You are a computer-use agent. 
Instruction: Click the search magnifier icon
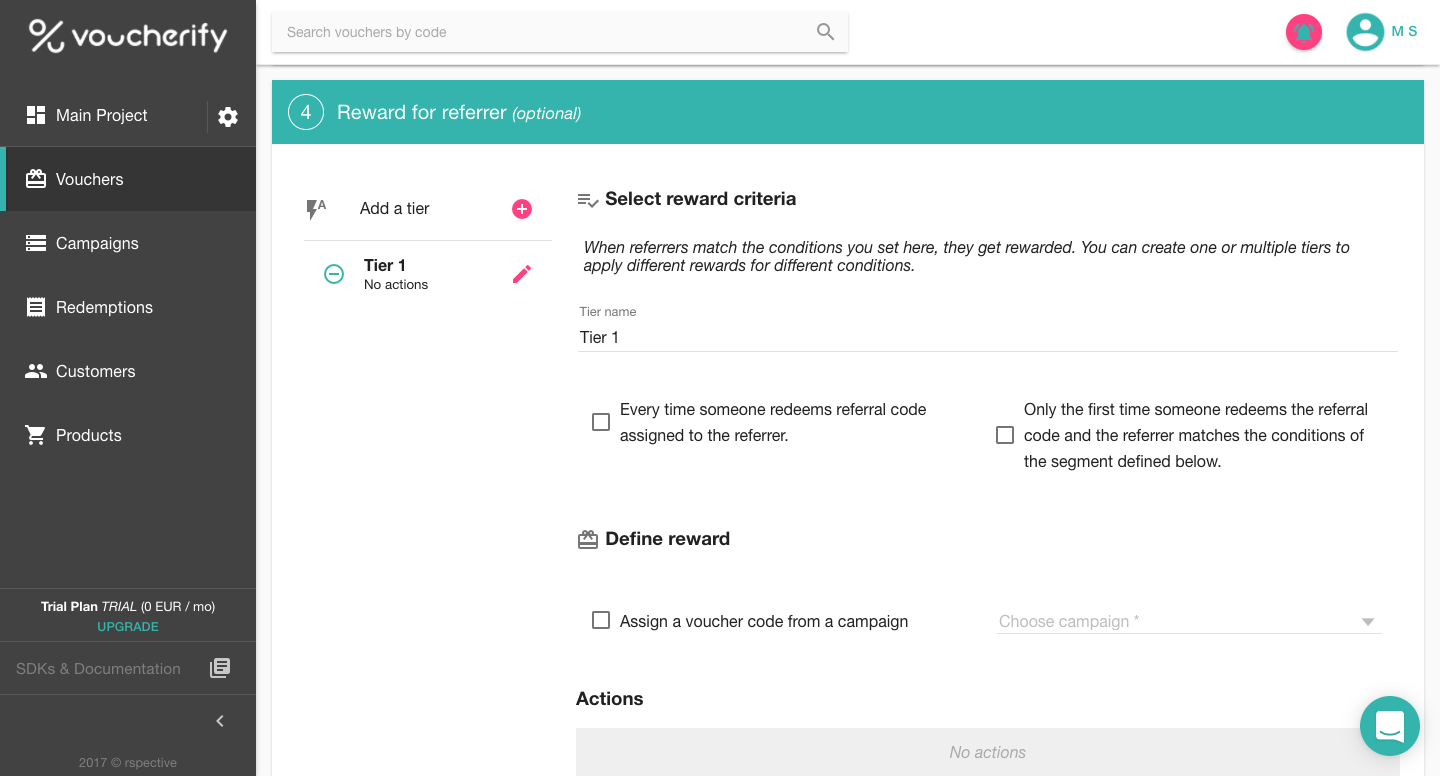825,32
